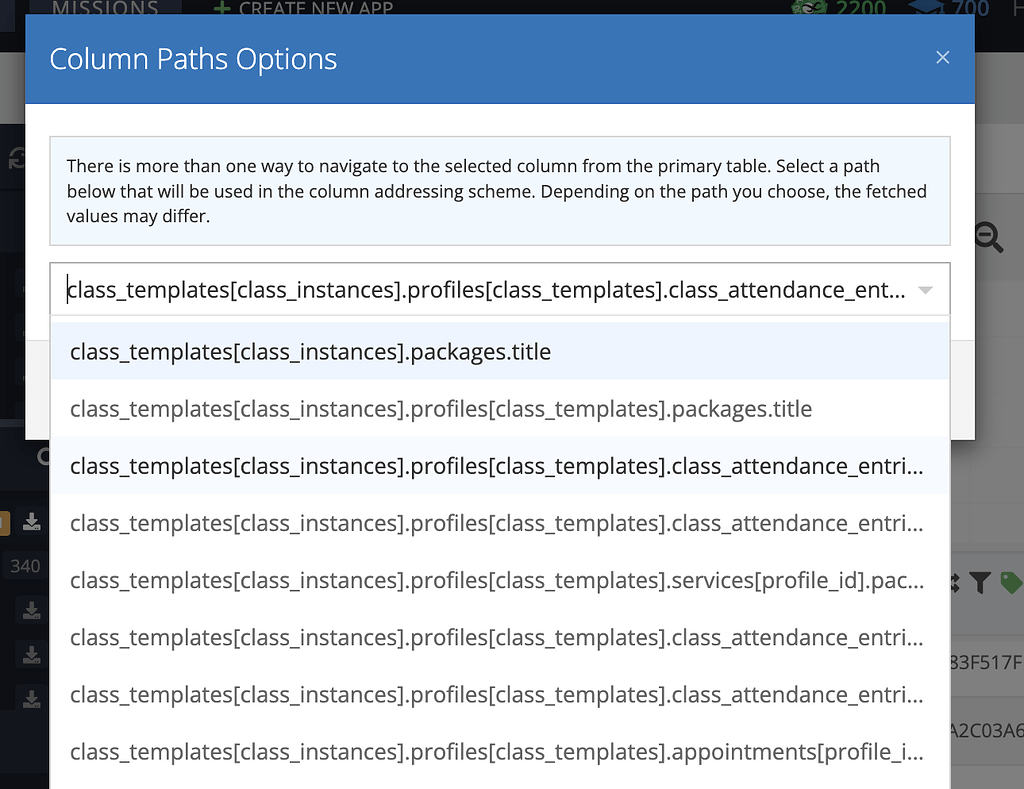The image size is (1024, 789).
Task: Select the zoom-out magnifier icon
Action: 988,237
